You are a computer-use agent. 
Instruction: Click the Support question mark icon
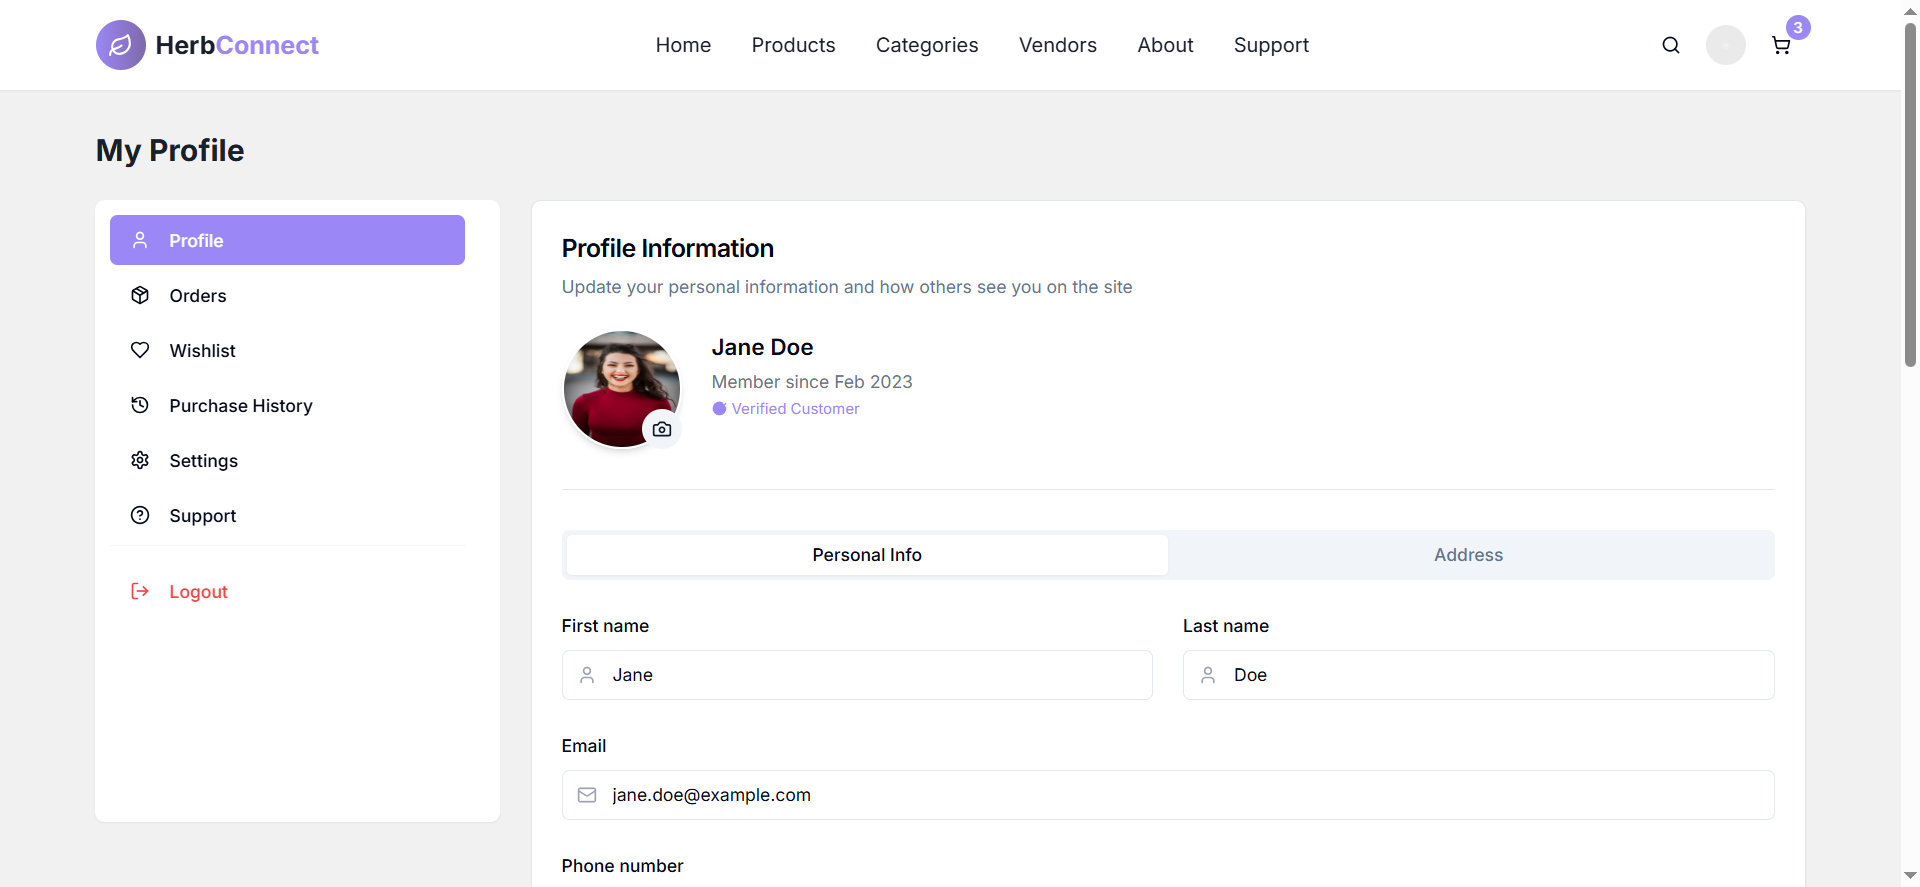tap(140, 515)
